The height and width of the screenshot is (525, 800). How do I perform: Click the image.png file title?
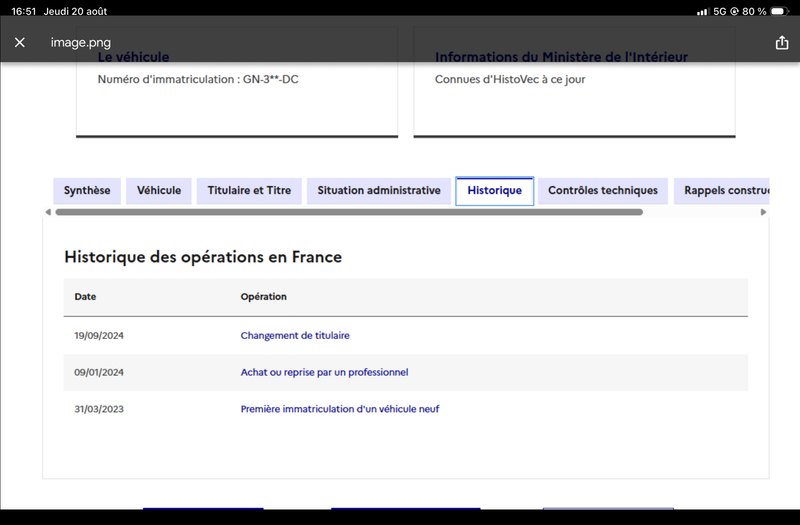point(81,42)
